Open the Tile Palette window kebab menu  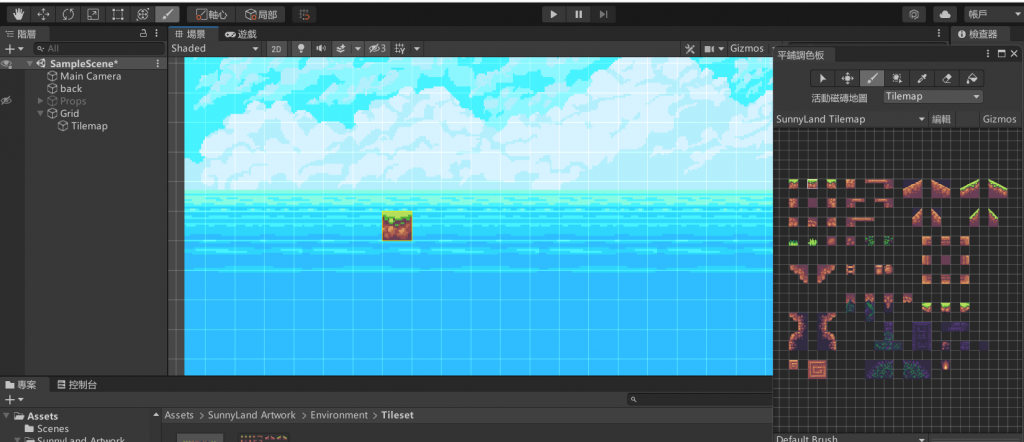(989, 54)
